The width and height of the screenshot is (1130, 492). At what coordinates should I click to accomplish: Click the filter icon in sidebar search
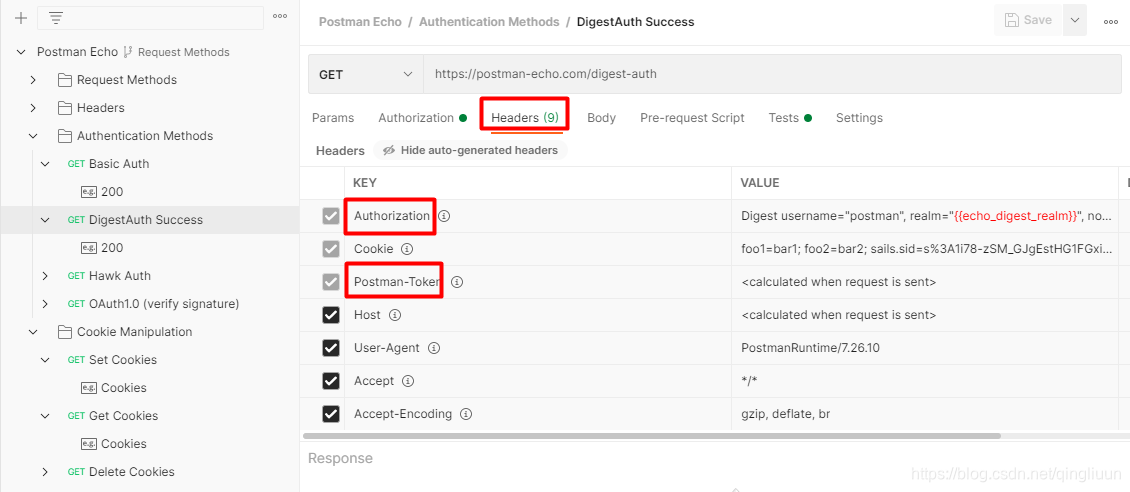coord(56,19)
